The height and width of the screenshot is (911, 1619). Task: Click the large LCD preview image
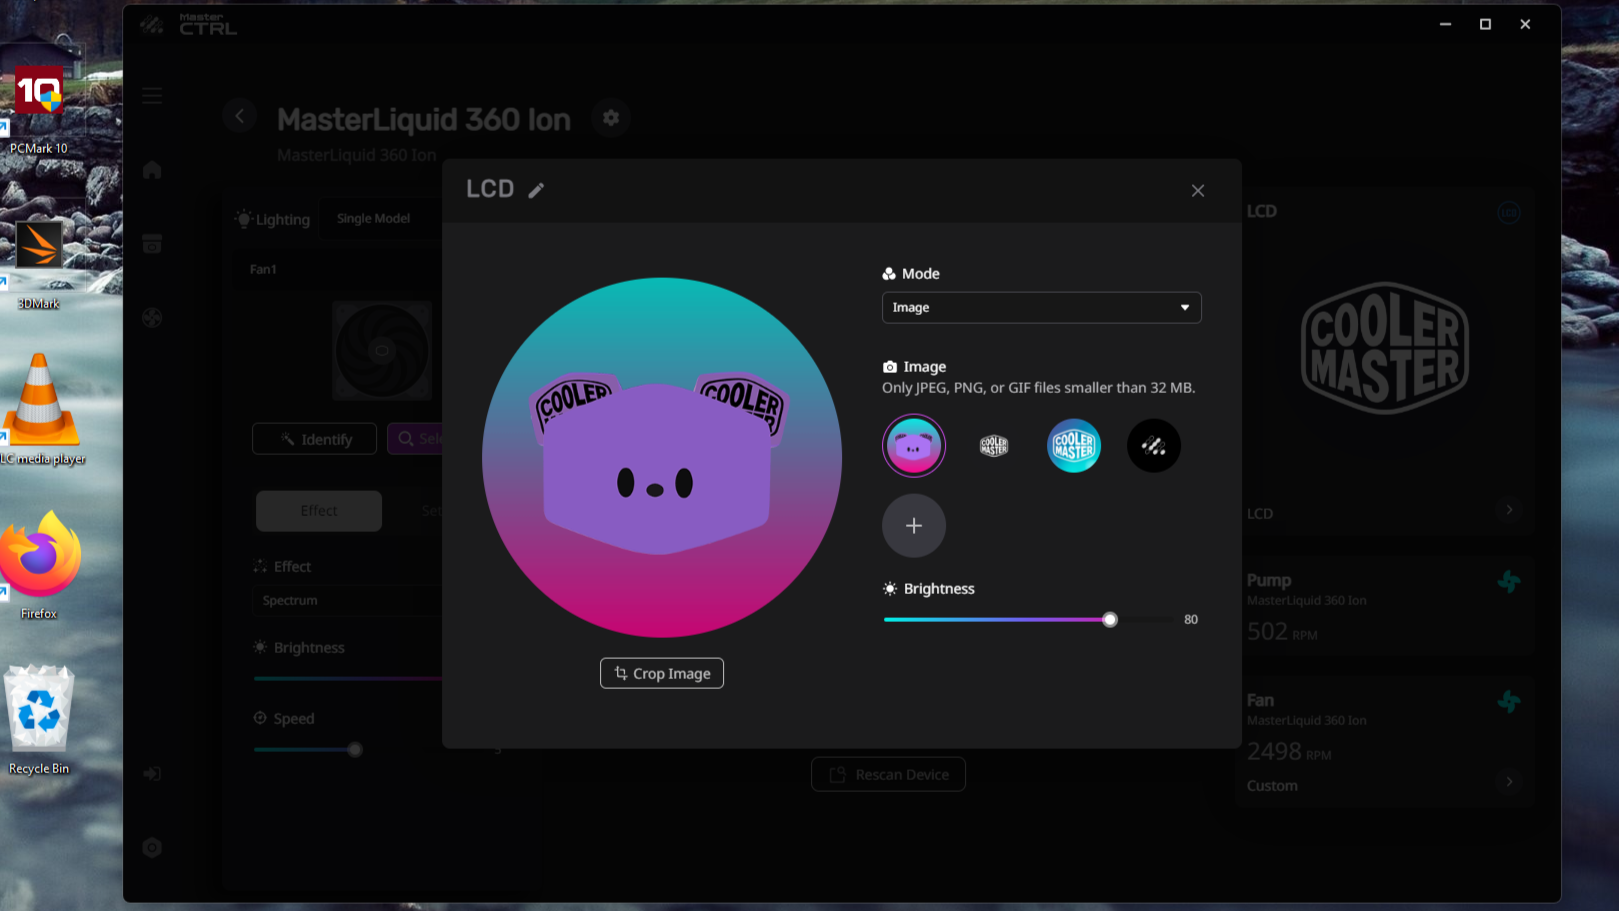tap(662, 457)
